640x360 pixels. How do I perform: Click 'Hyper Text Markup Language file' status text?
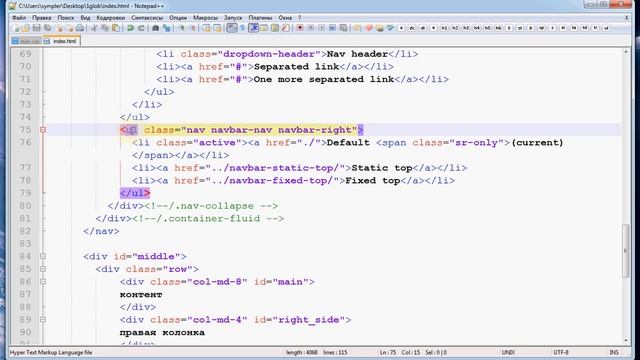coord(51,352)
